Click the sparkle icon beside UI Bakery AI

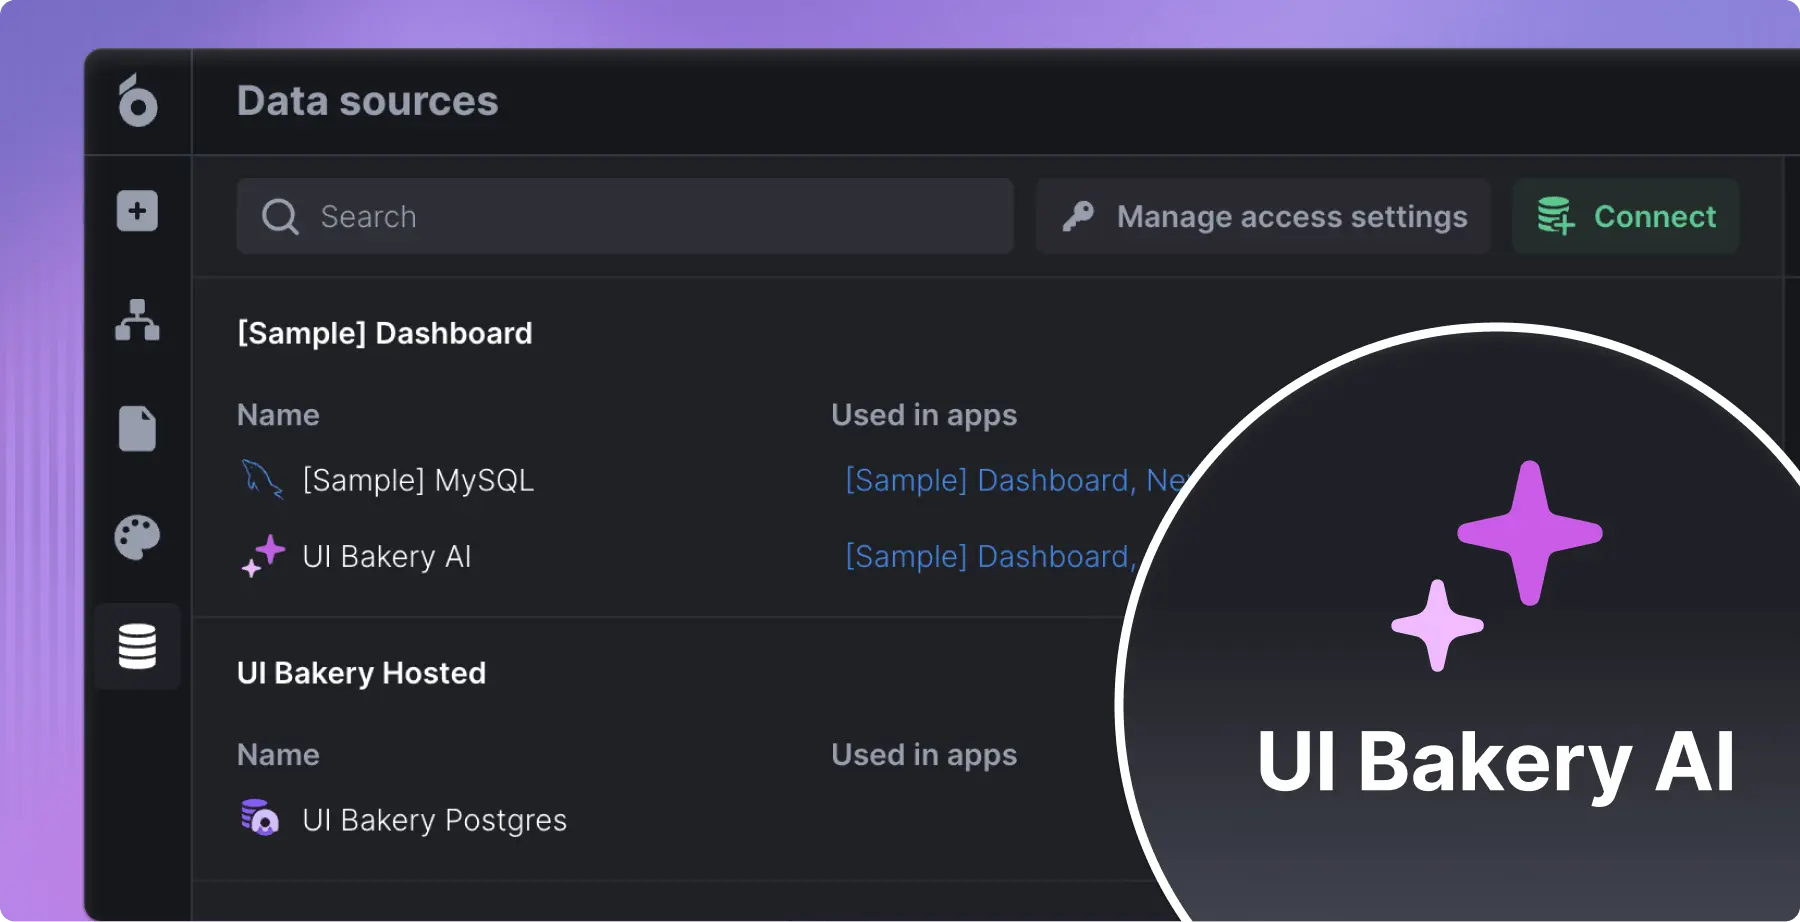click(x=264, y=555)
